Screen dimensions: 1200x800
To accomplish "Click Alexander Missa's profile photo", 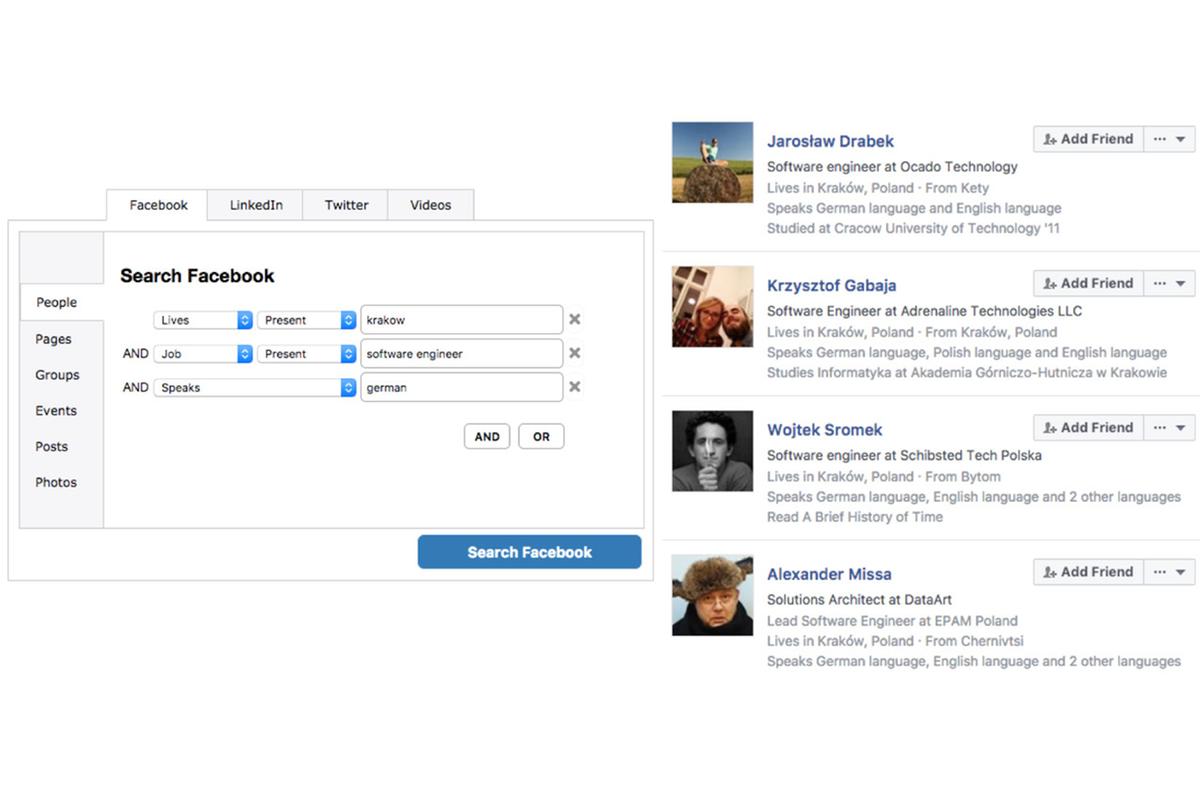I will [x=712, y=595].
